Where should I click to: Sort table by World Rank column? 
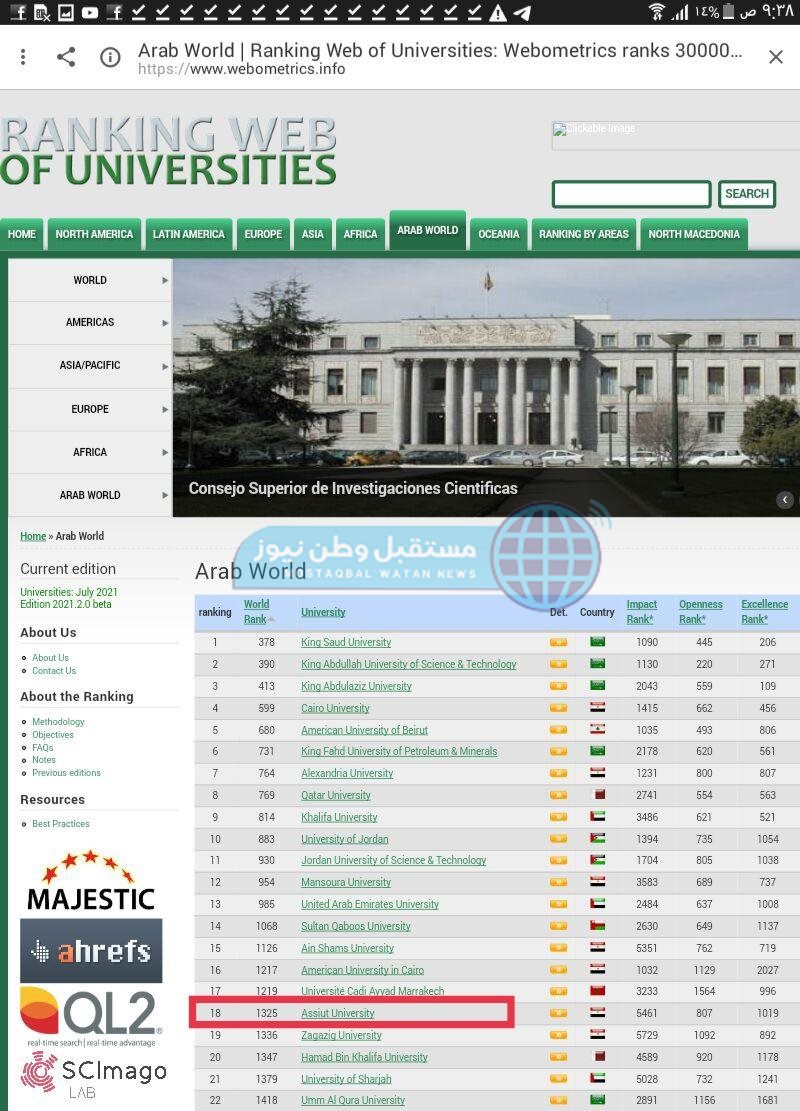pos(257,611)
